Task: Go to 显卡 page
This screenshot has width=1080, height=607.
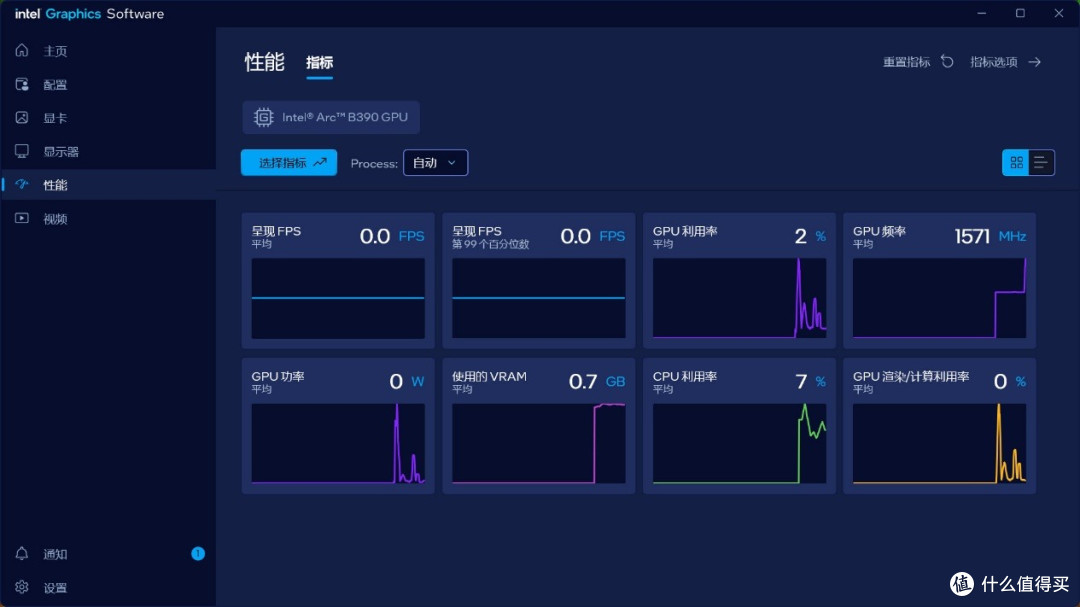Action: coord(109,118)
